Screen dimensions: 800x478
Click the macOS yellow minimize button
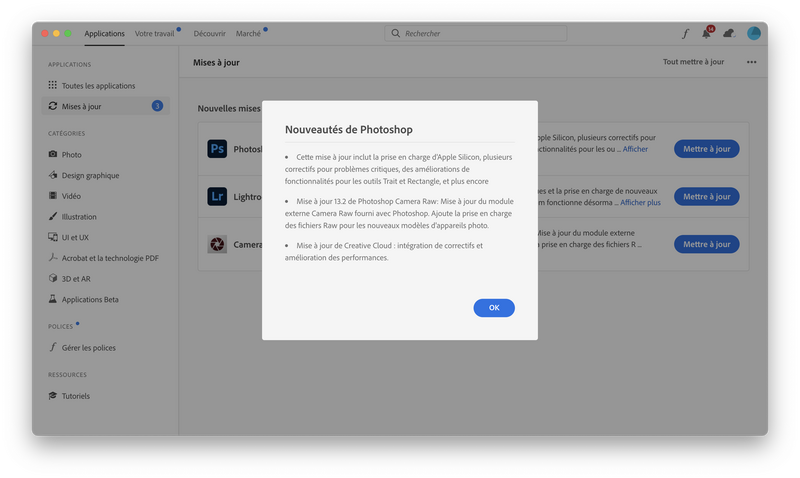[56, 34]
